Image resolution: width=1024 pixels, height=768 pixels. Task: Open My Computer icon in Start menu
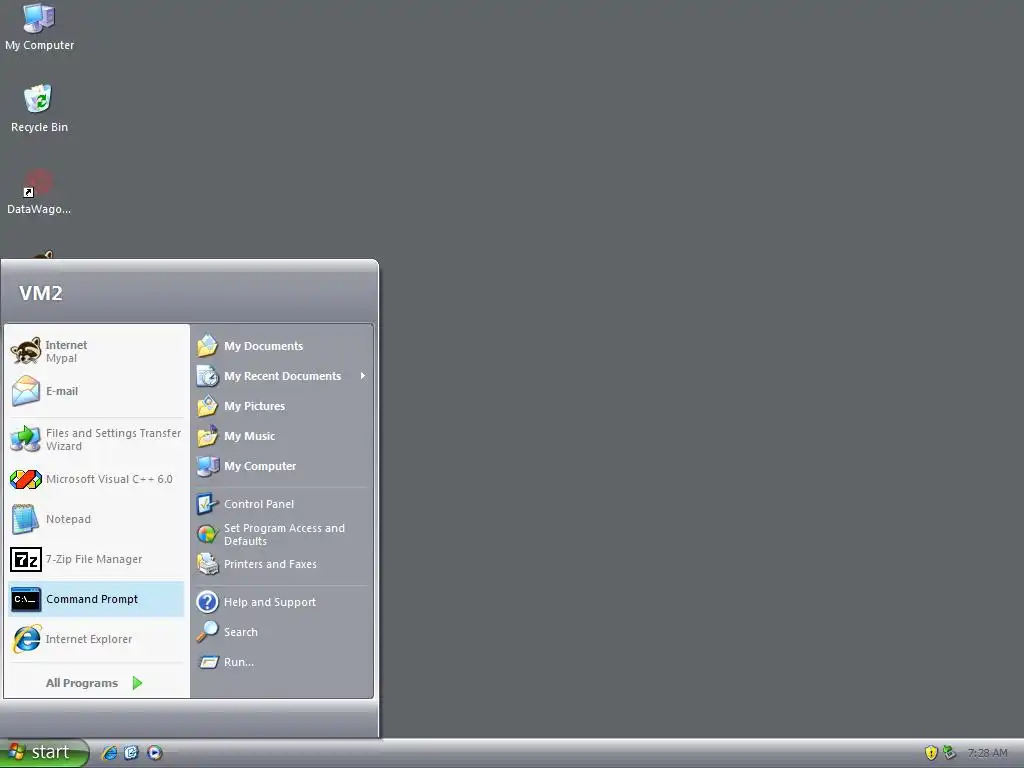pyautogui.click(x=208, y=466)
